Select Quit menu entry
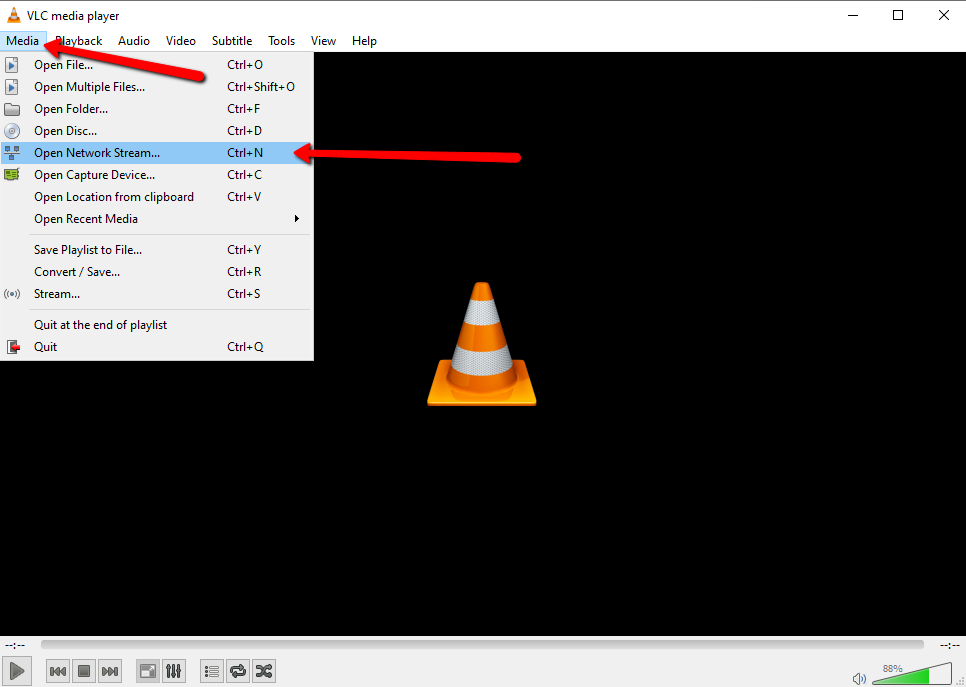 157,347
